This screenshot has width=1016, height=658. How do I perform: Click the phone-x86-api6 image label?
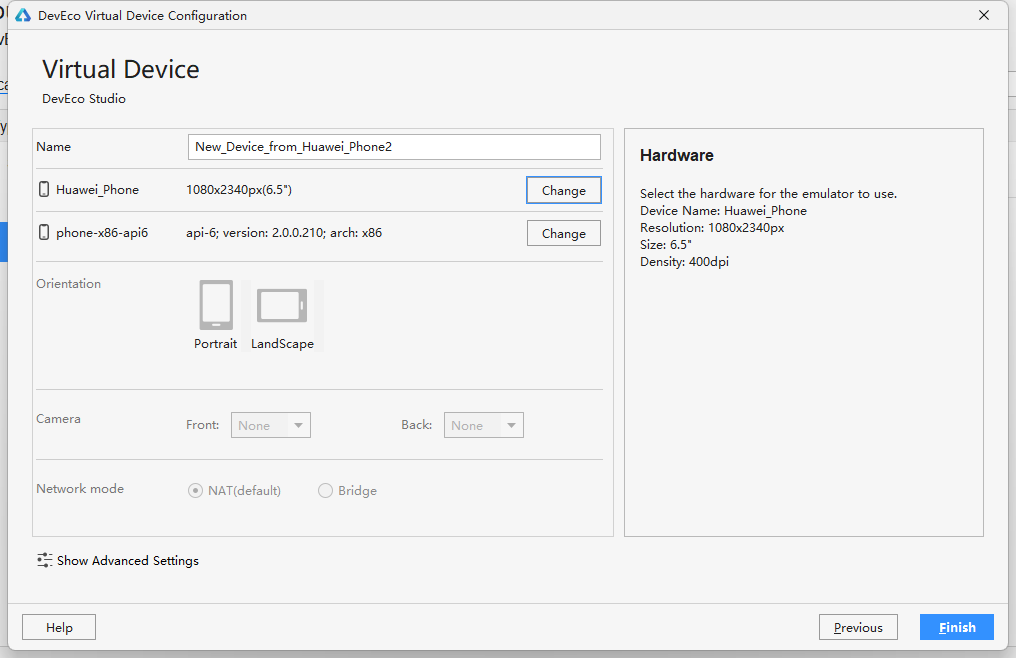pyautogui.click(x=102, y=233)
